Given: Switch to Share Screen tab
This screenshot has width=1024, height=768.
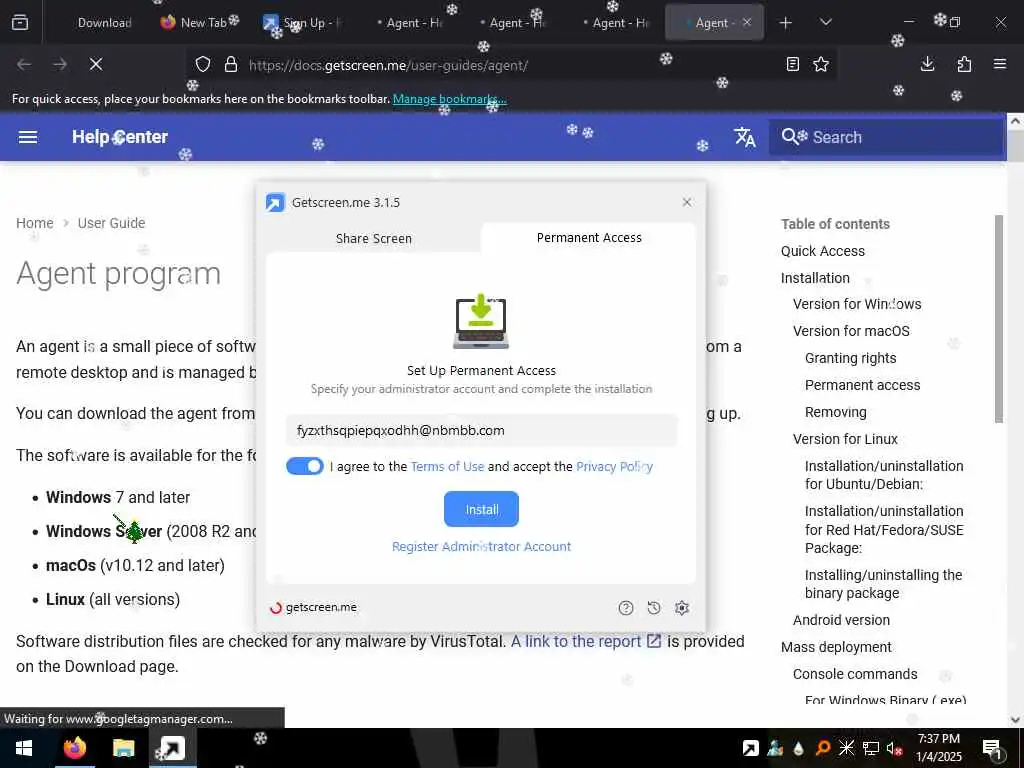Looking at the screenshot, I should (x=374, y=238).
